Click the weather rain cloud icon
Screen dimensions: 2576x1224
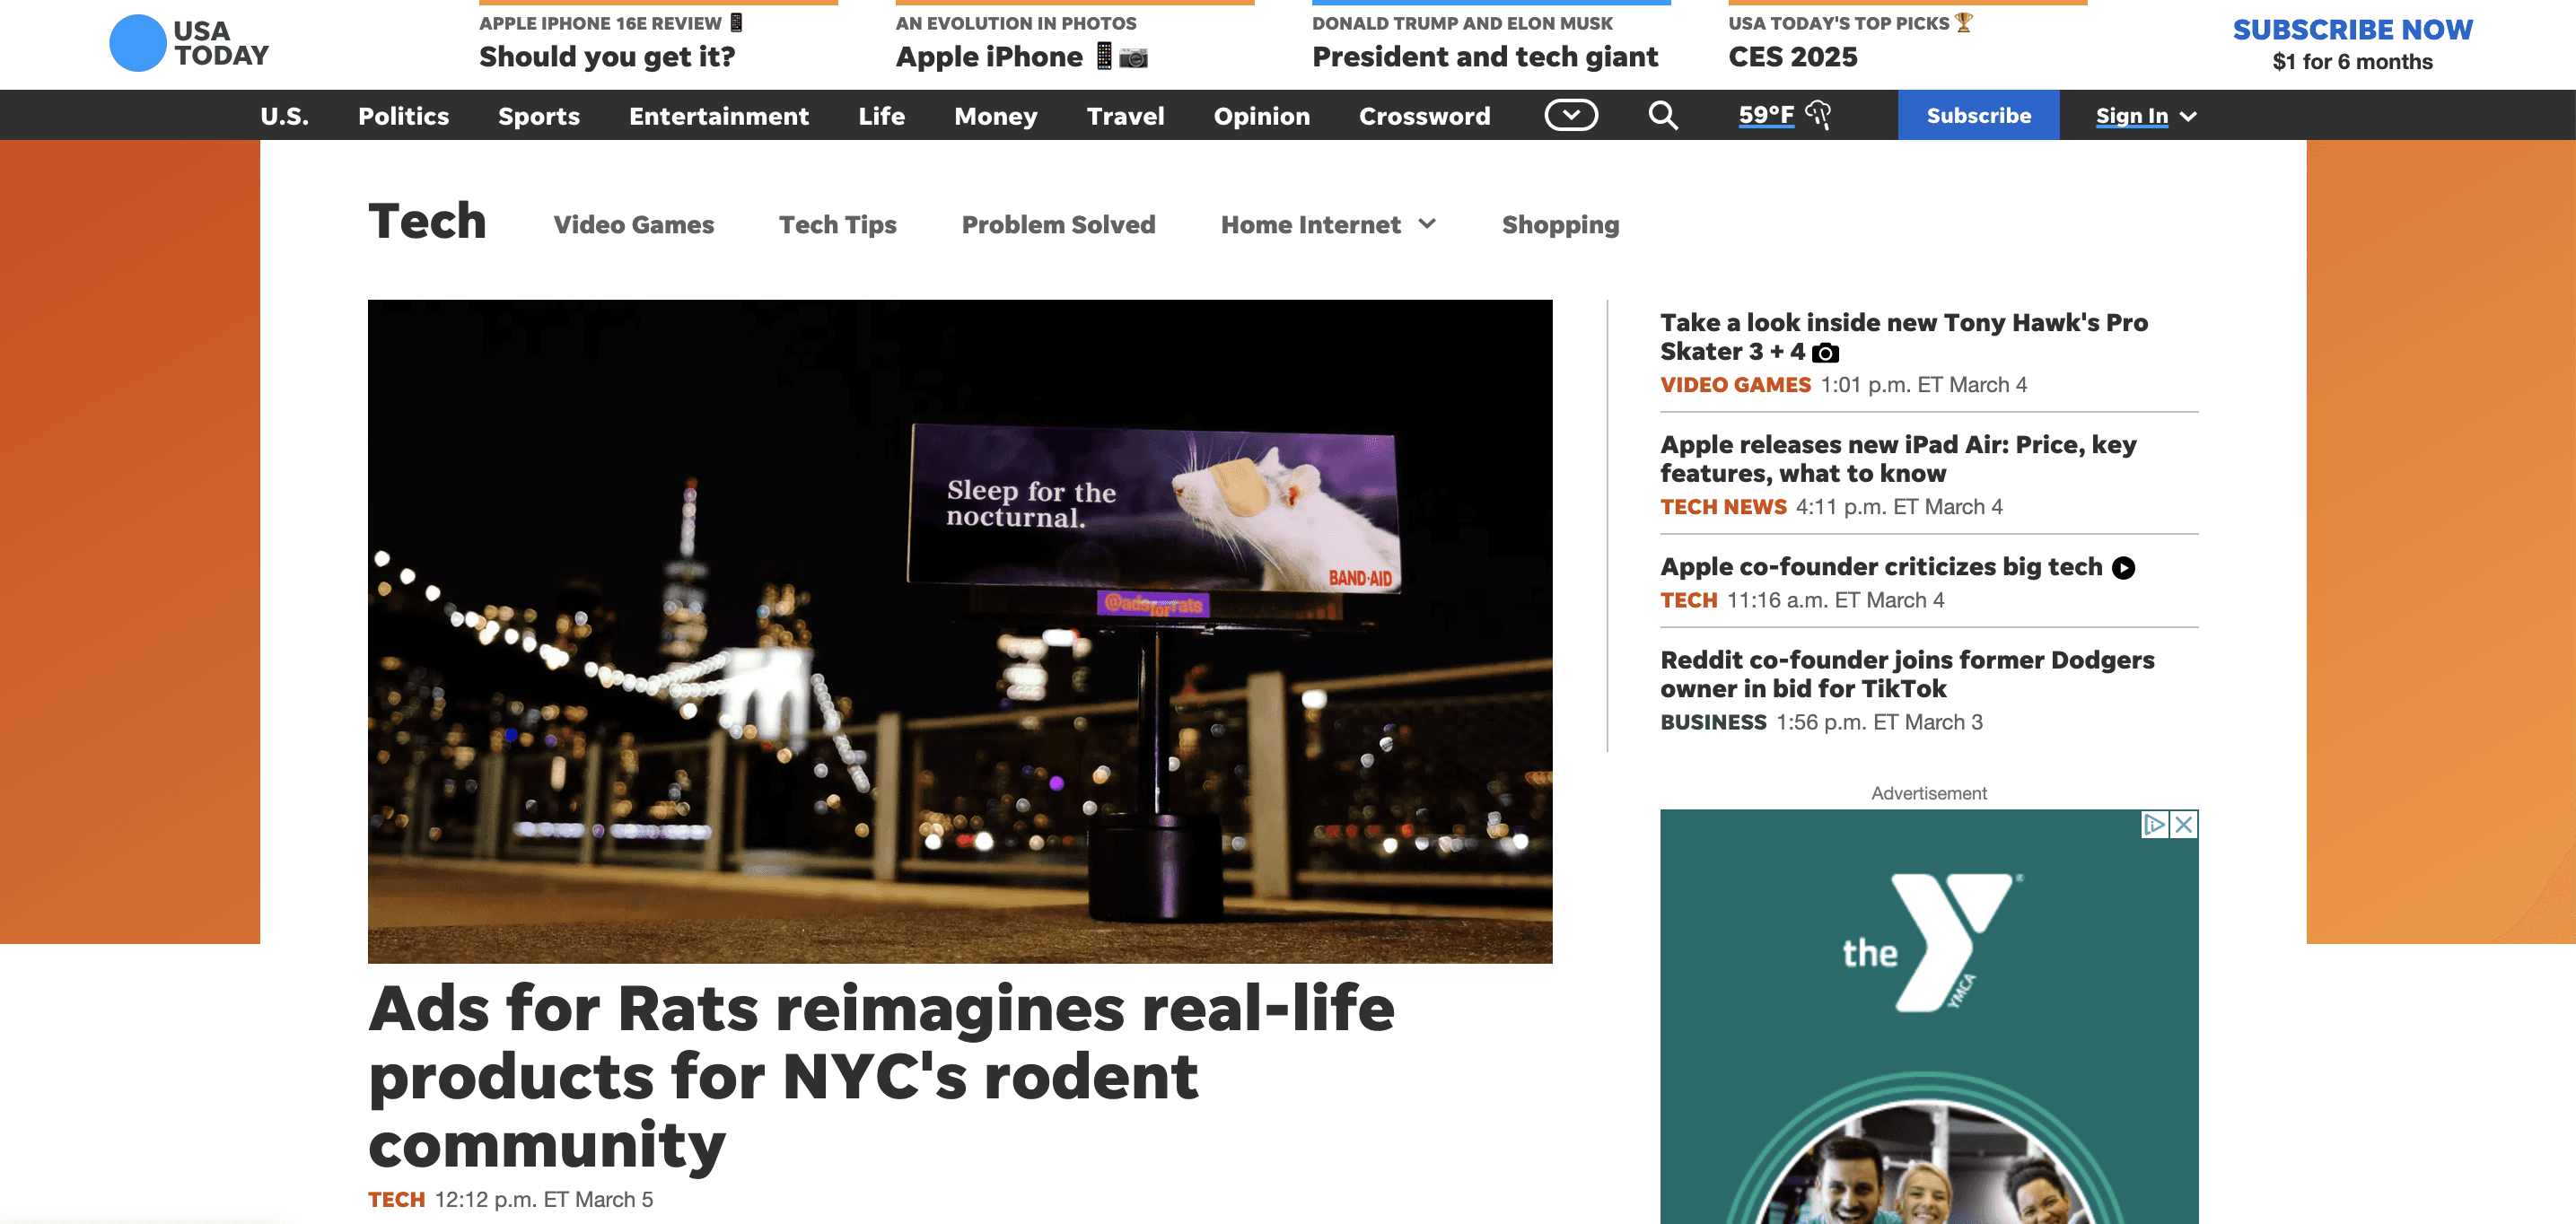pos(1818,116)
